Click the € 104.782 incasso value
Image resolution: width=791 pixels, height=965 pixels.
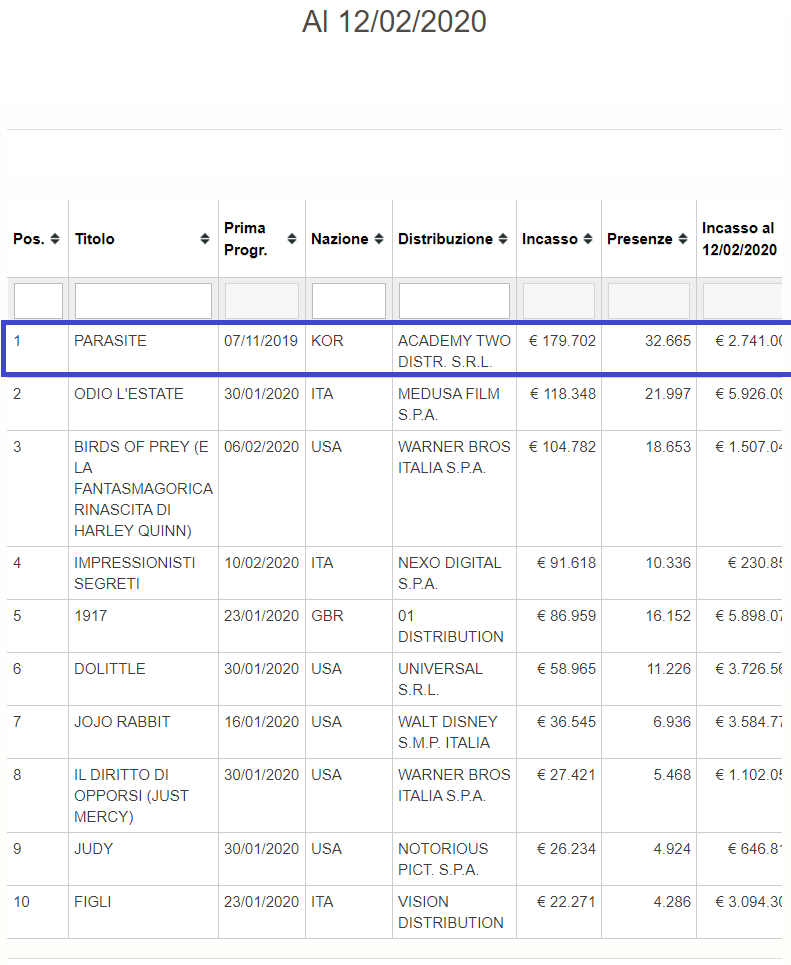click(x=562, y=447)
